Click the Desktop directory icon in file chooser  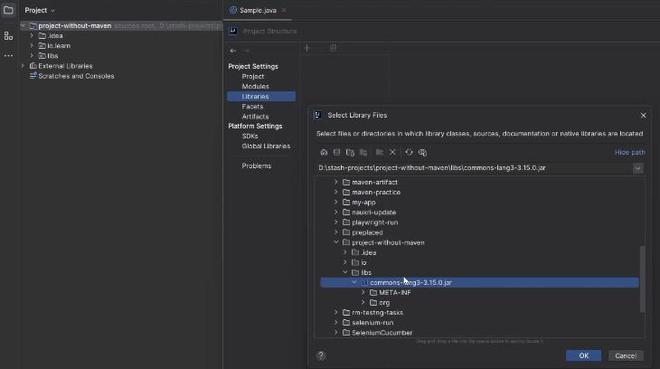pyautogui.click(x=337, y=152)
